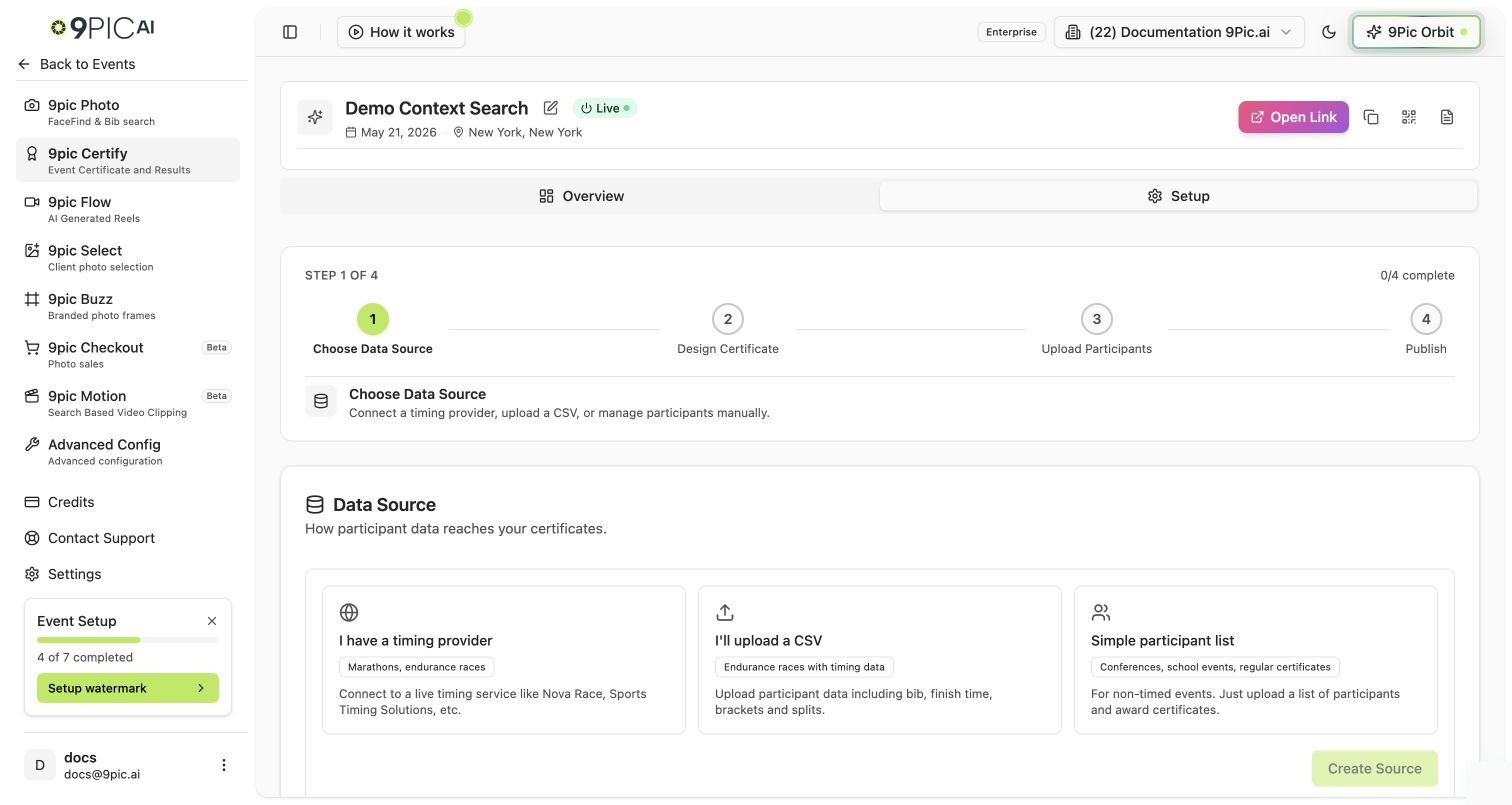1512x805 pixels.
Task: Show the event QR code
Action: (x=1409, y=117)
